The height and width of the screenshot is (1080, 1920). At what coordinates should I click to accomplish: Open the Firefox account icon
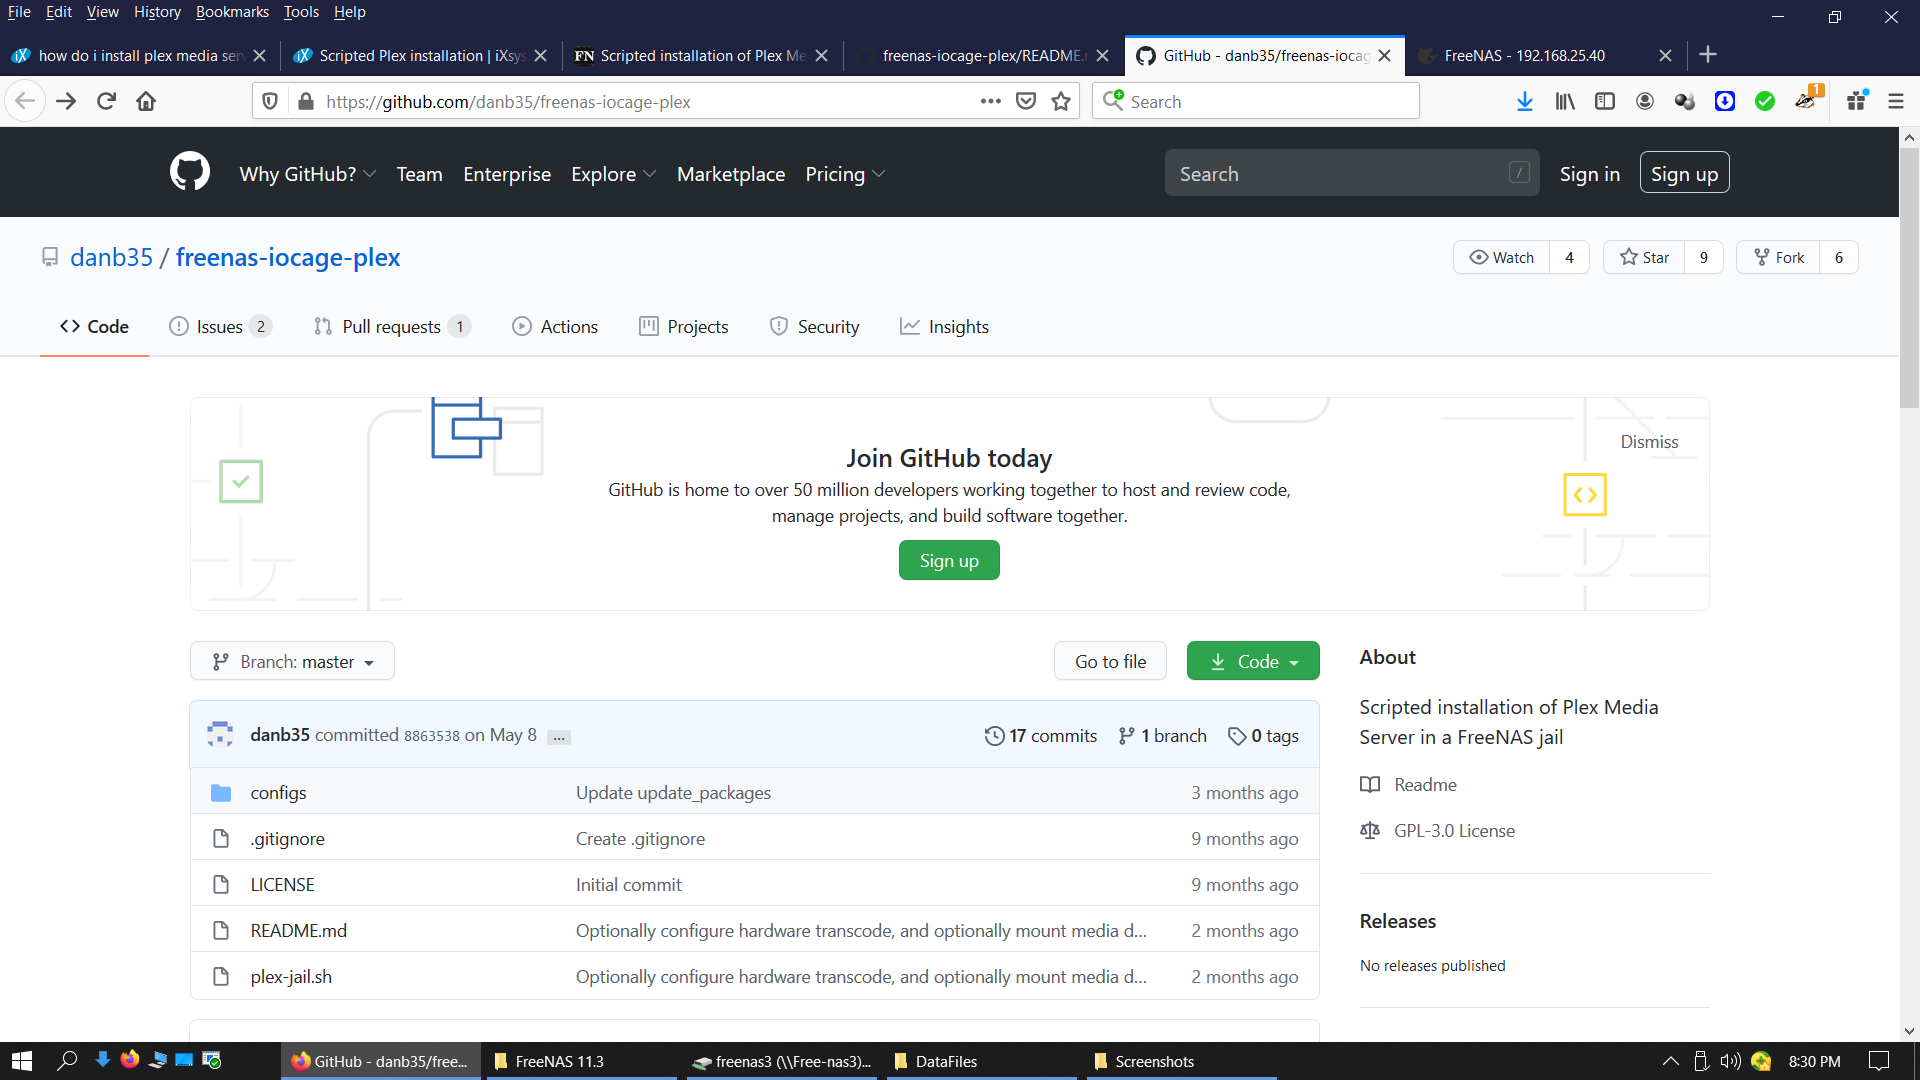pyautogui.click(x=1645, y=101)
